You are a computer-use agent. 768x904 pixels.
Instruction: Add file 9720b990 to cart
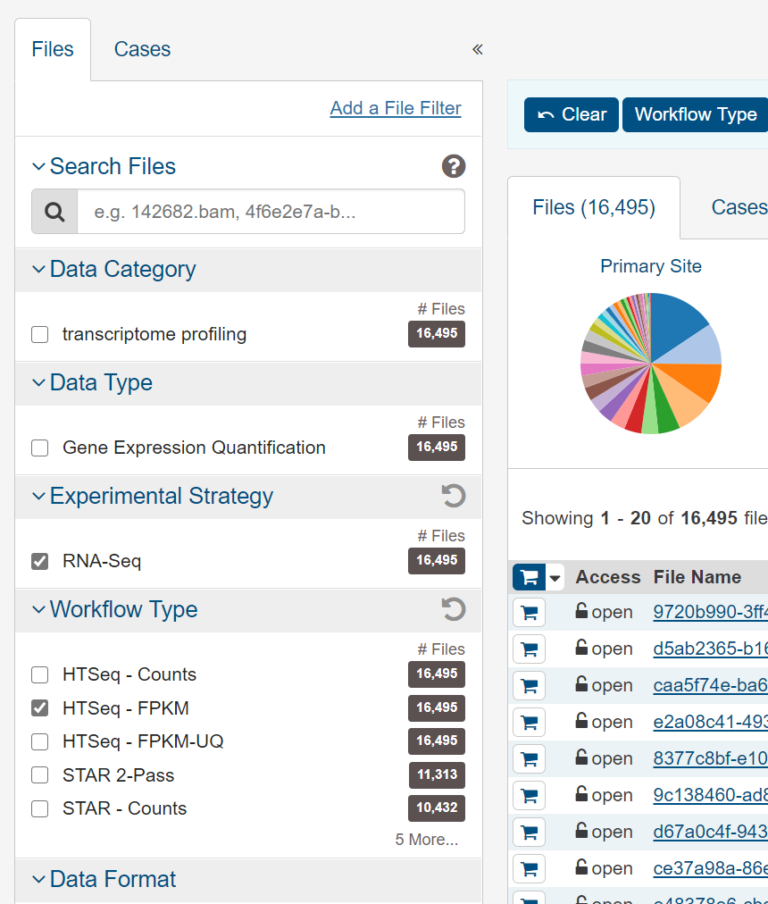529,612
